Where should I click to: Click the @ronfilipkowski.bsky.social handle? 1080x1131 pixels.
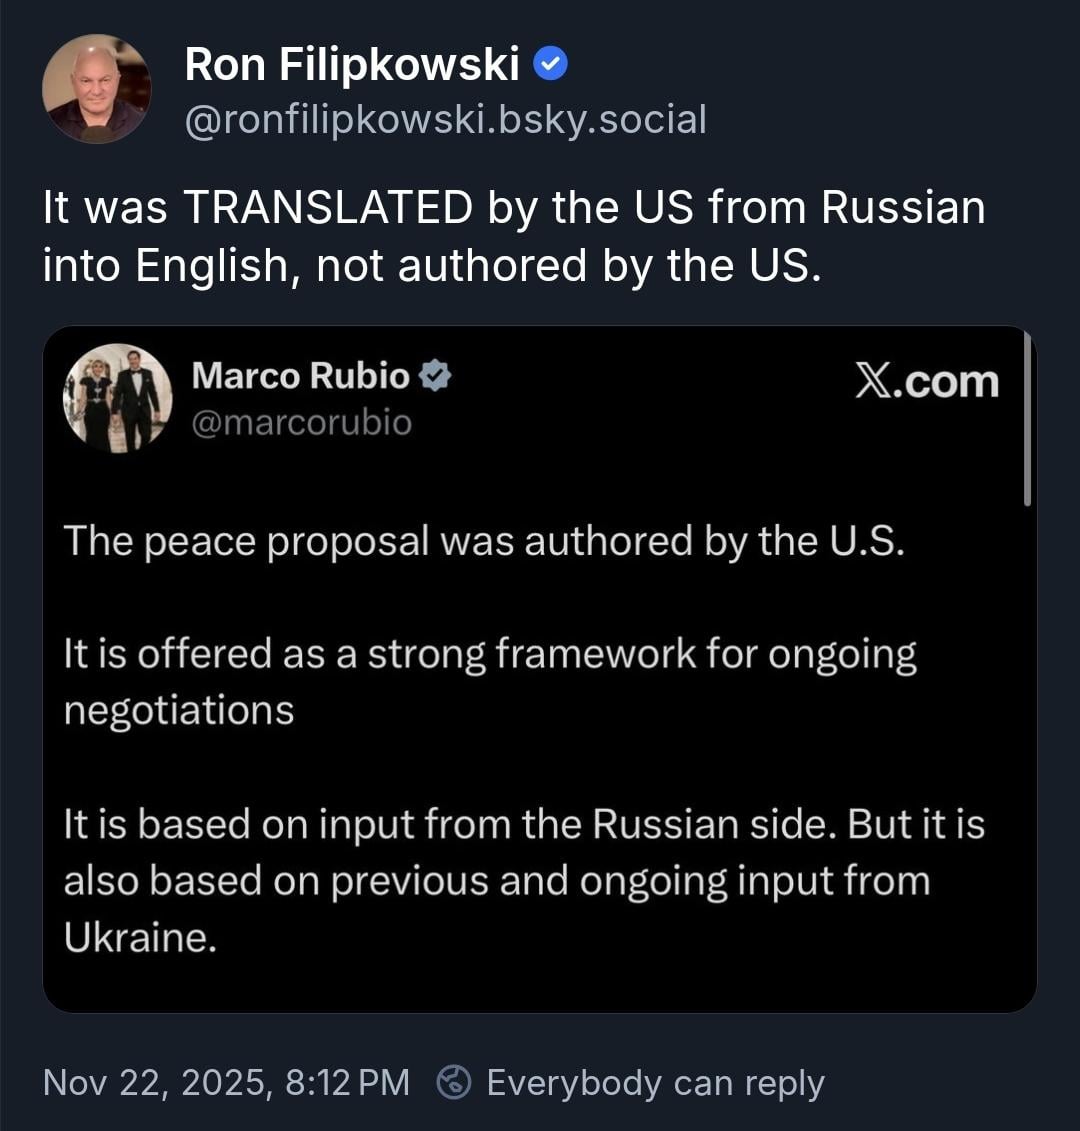tap(445, 119)
